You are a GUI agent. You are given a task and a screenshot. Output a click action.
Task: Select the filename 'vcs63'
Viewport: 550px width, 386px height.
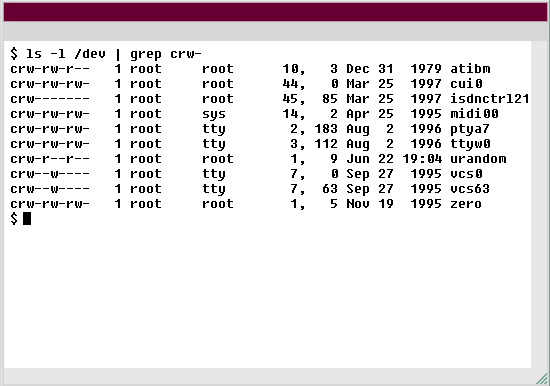coord(470,189)
